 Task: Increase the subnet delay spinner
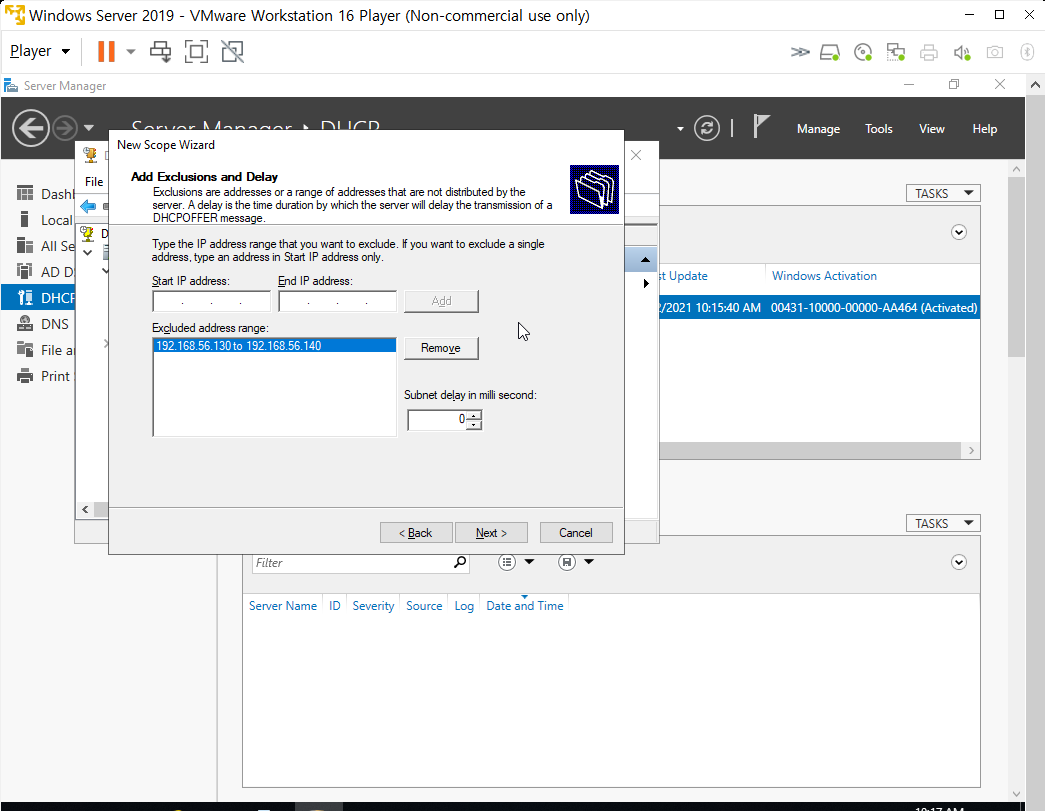coord(474,415)
